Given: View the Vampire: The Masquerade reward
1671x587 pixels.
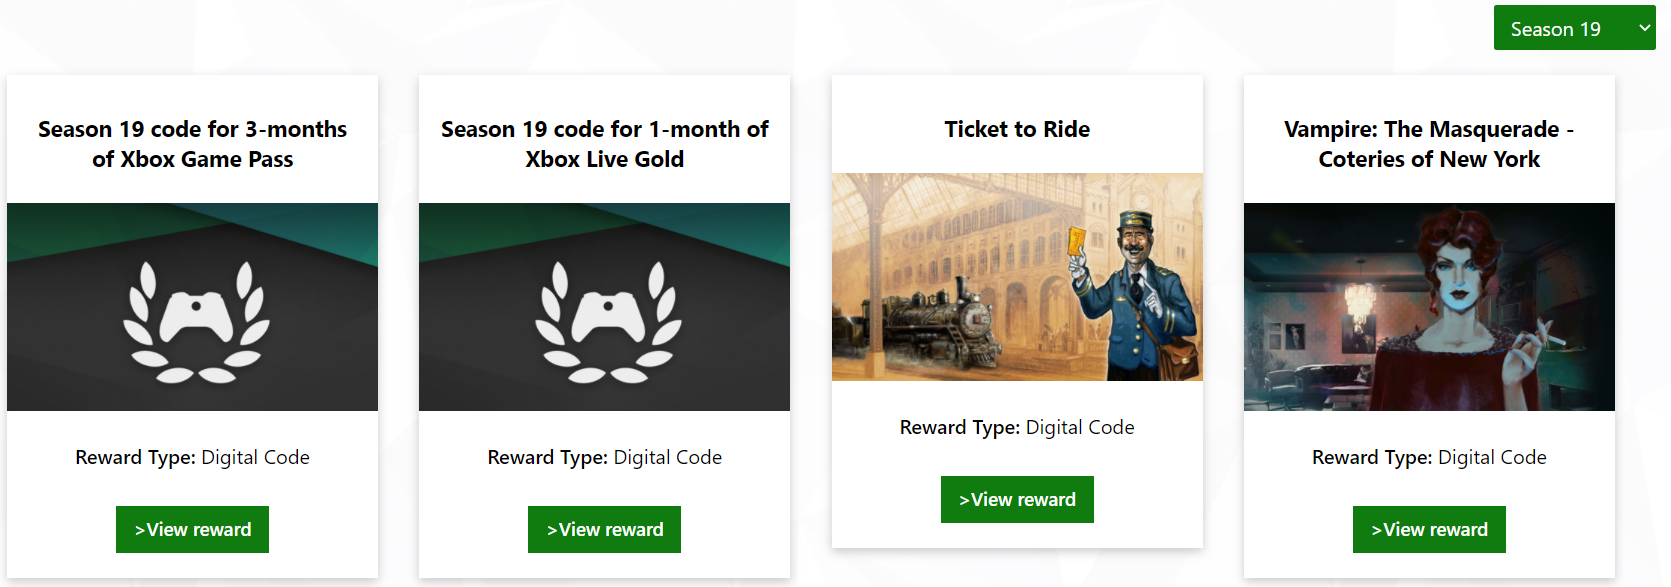Looking at the screenshot, I should pos(1429,529).
